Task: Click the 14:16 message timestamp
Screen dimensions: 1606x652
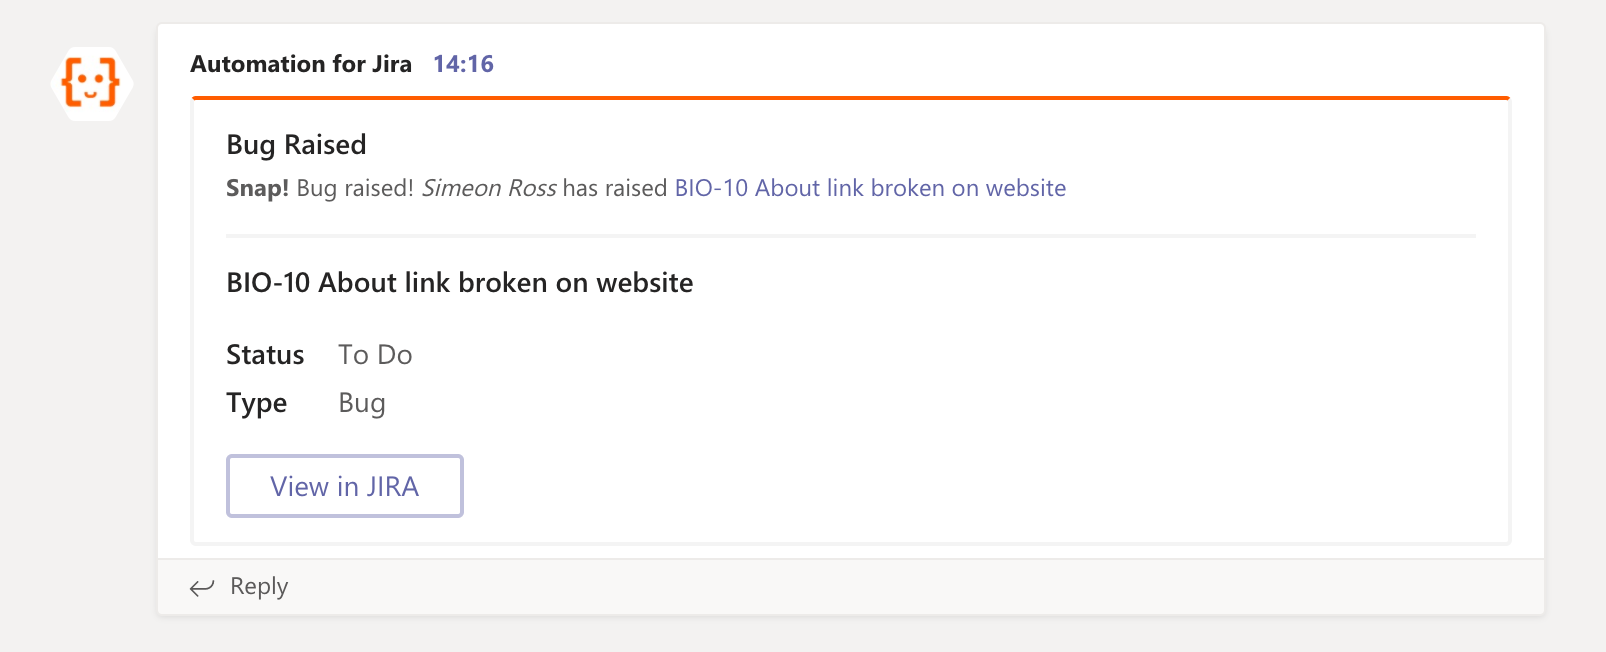Action: coord(463,64)
